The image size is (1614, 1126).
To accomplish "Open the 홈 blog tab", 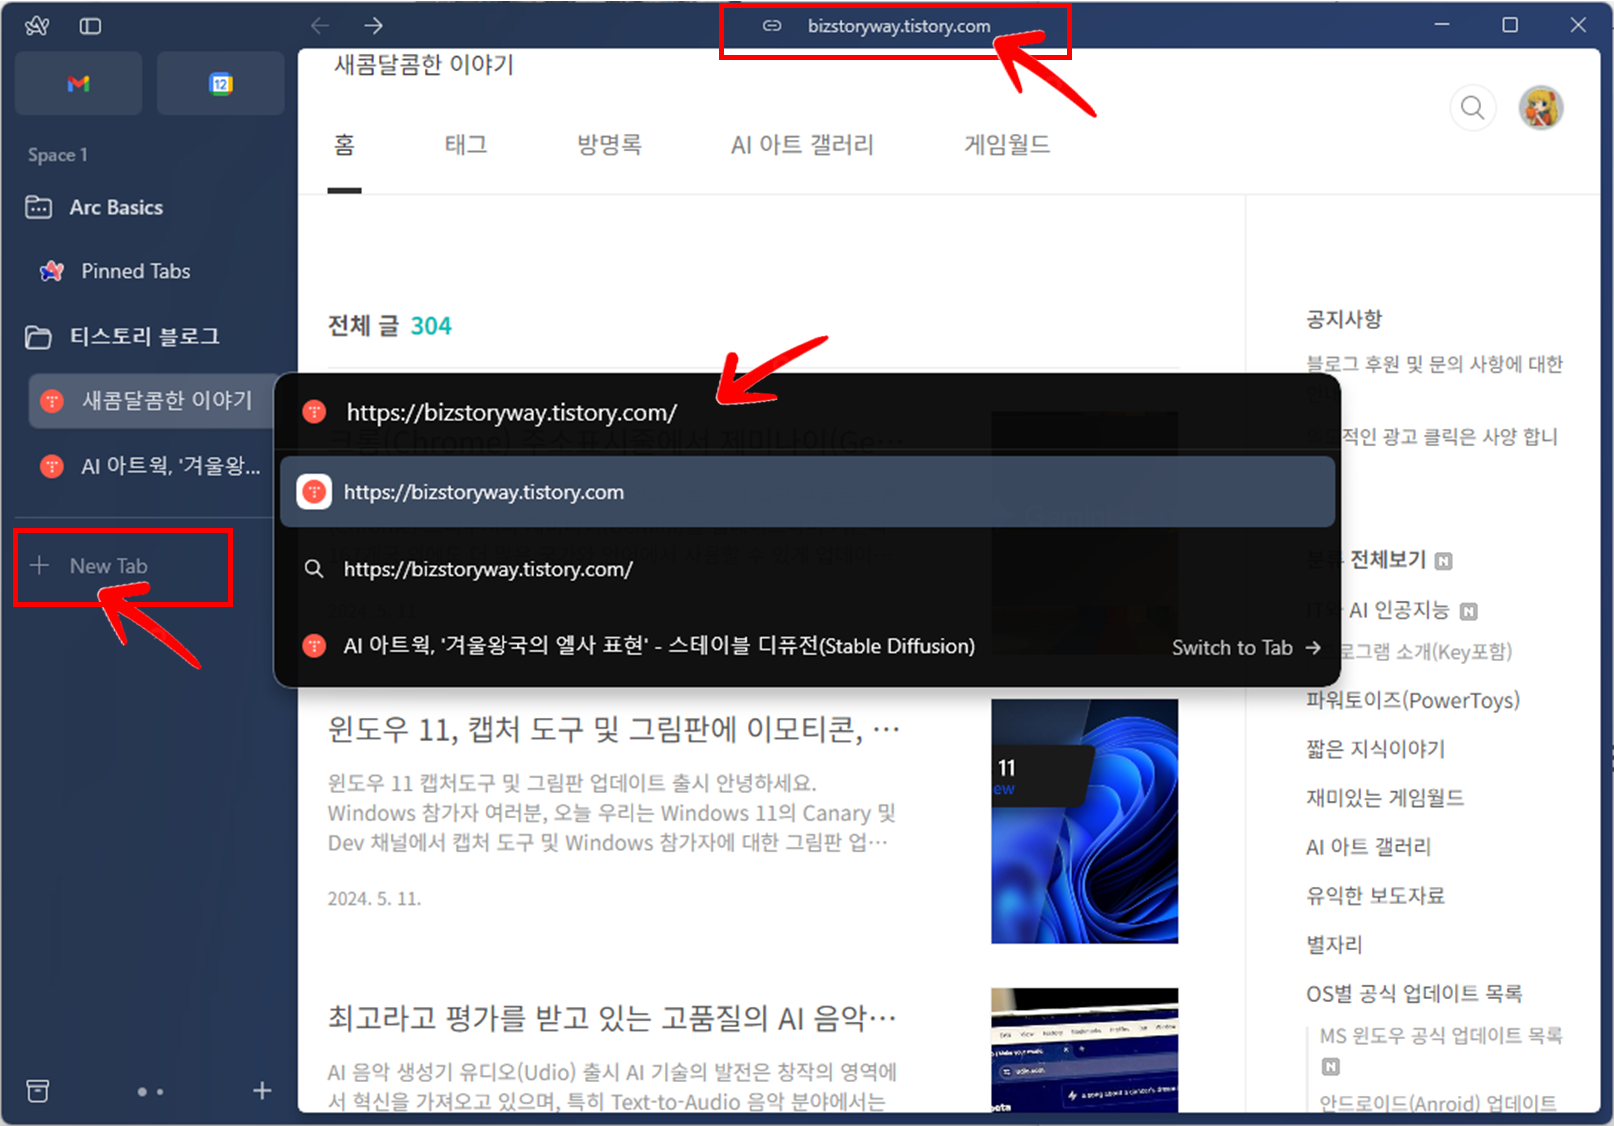I will 344,145.
